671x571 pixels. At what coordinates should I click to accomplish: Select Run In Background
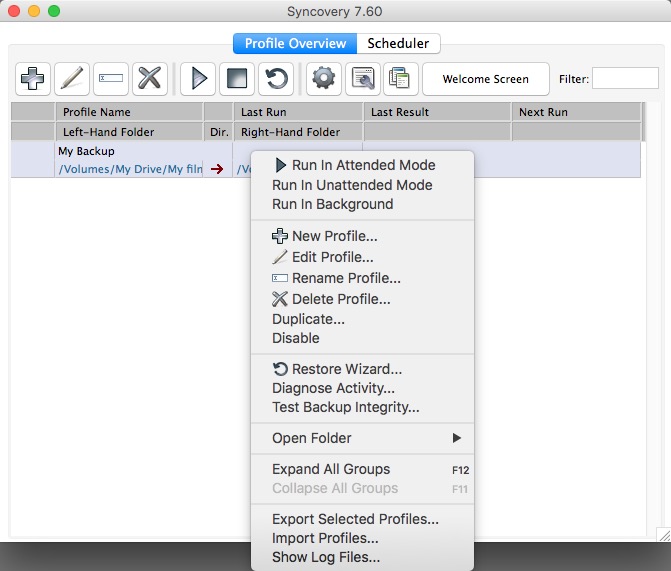(x=362, y=204)
